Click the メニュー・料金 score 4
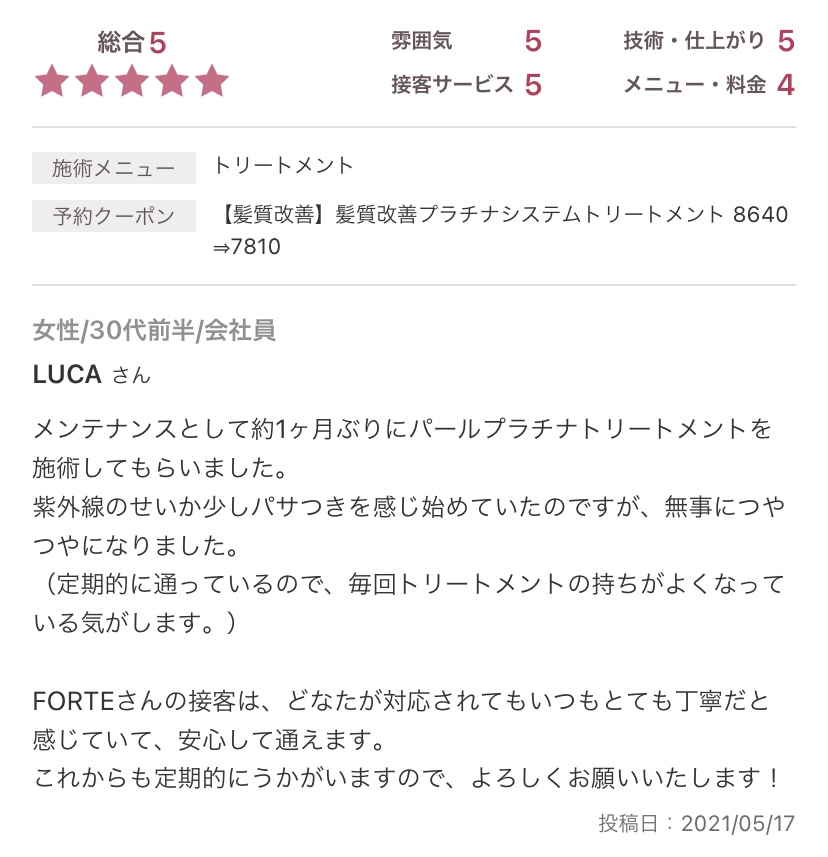This screenshot has width=828, height=857. coord(785,85)
